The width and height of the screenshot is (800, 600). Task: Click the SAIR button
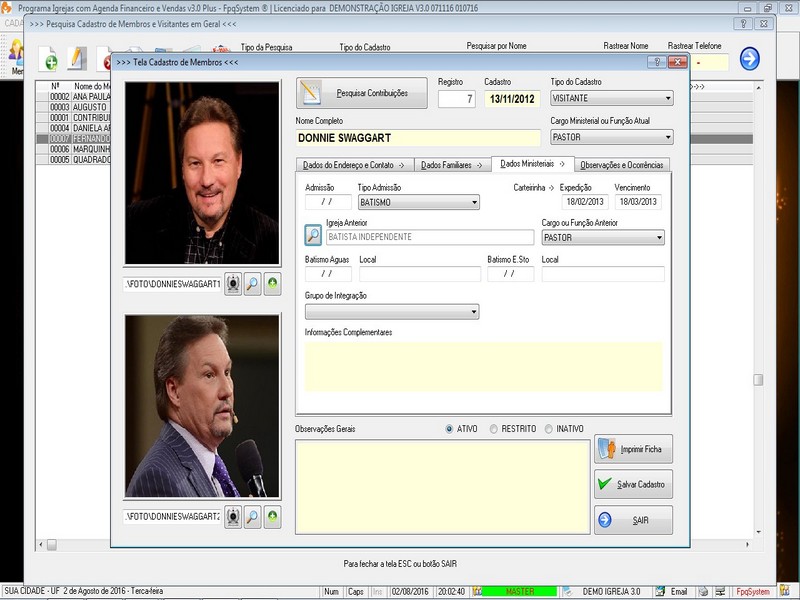point(633,520)
